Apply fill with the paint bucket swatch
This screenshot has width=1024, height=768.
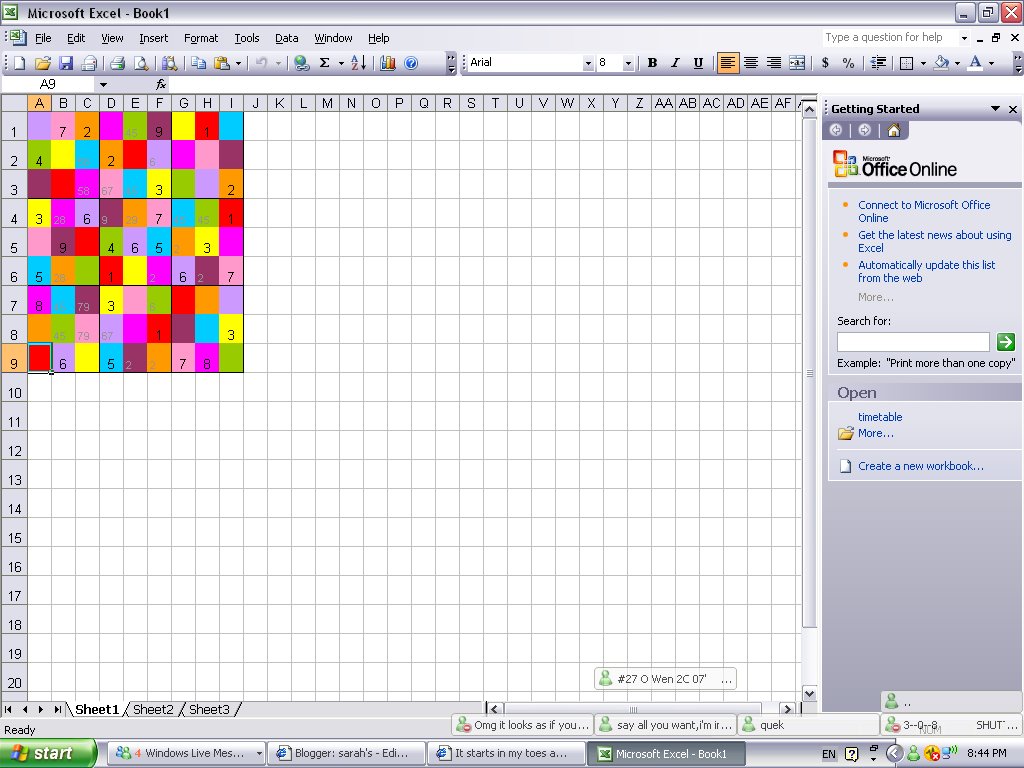[941, 63]
